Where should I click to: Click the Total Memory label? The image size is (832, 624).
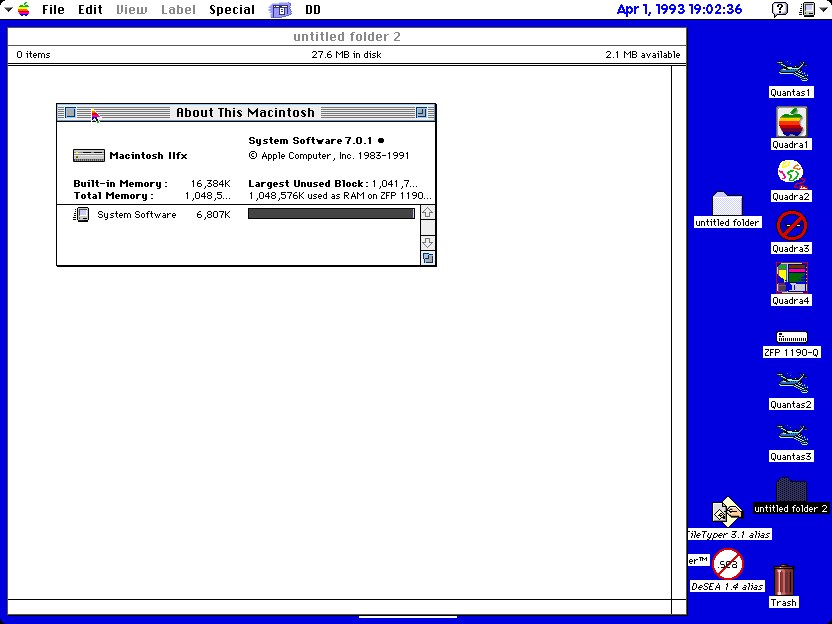point(114,196)
